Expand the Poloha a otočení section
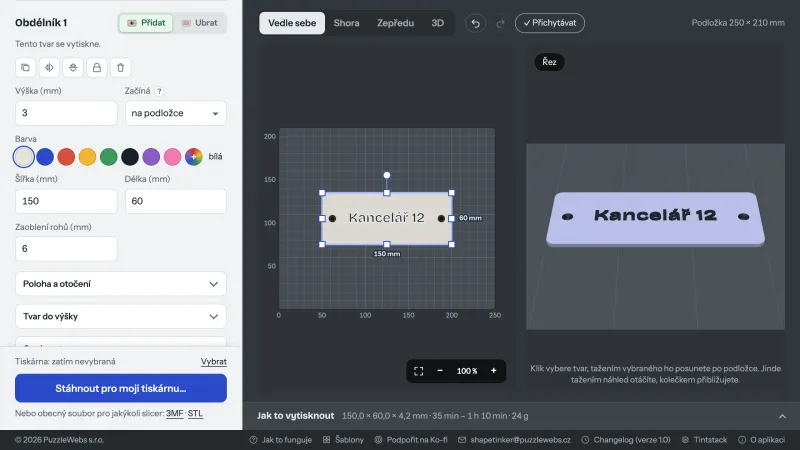This screenshot has width=800, height=450. pos(121,284)
